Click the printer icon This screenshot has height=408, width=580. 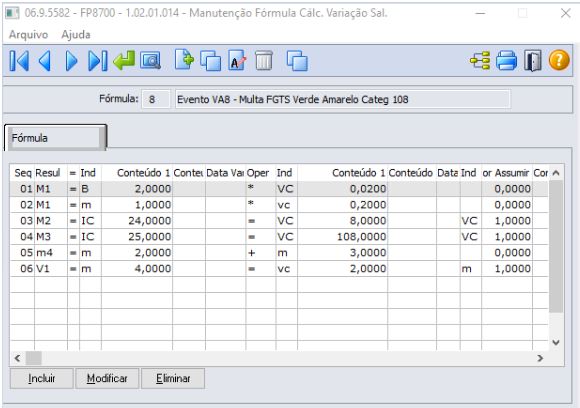click(506, 60)
